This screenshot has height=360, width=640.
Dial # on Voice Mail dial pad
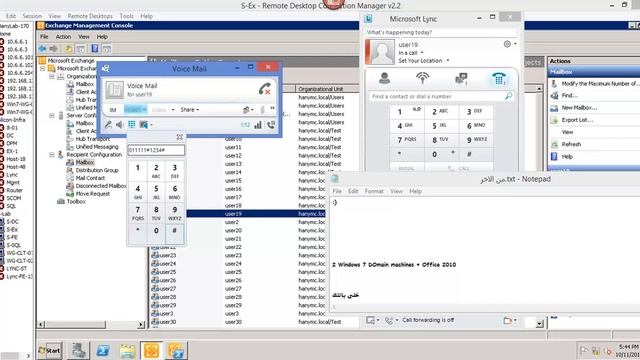coord(175,233)
